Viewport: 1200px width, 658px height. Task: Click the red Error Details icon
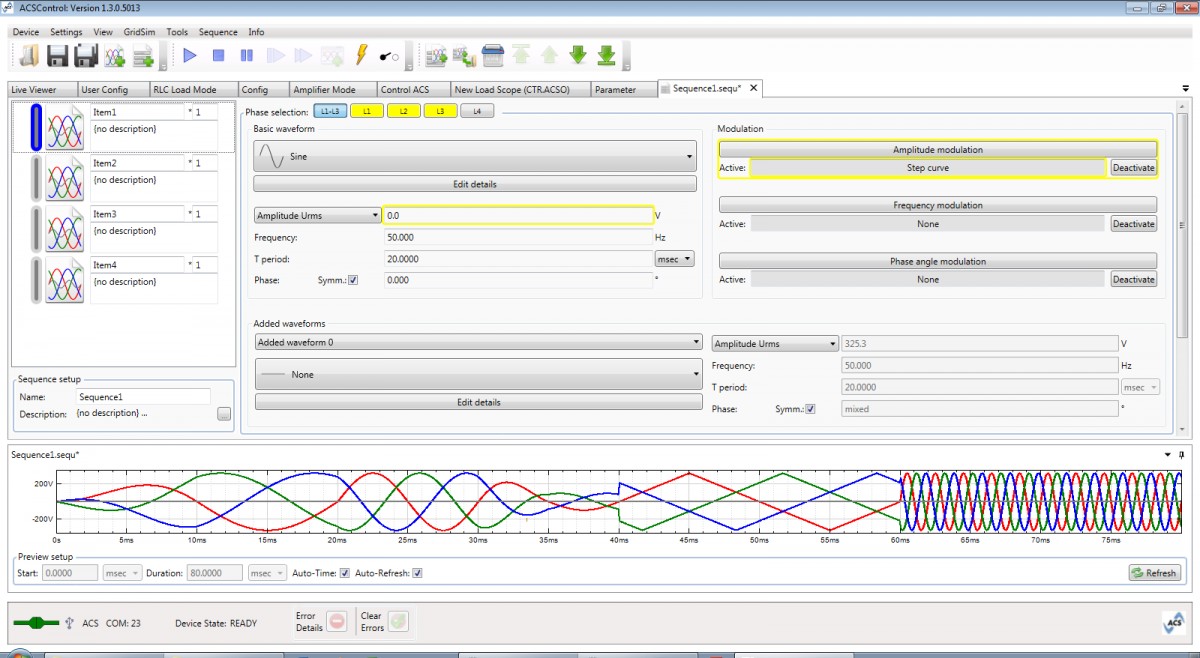coord(337,621)
